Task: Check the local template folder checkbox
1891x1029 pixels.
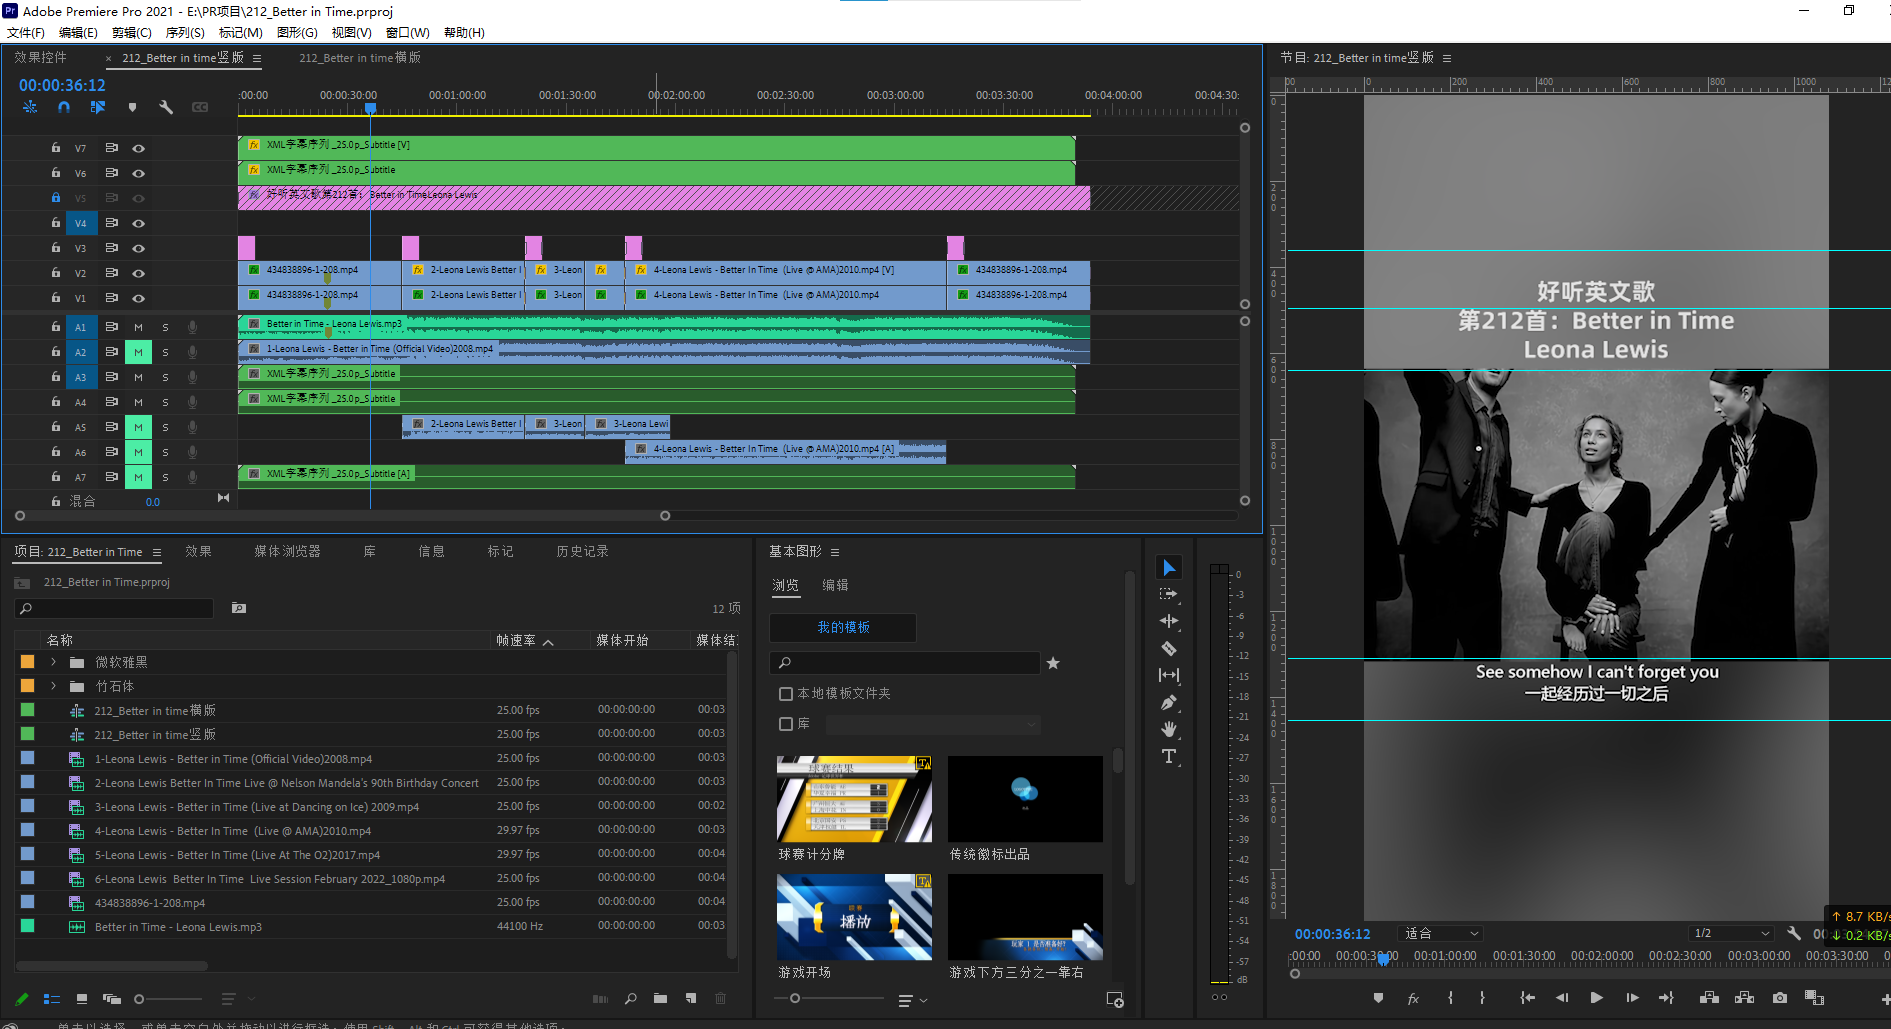Action: (x=786, y=694)
